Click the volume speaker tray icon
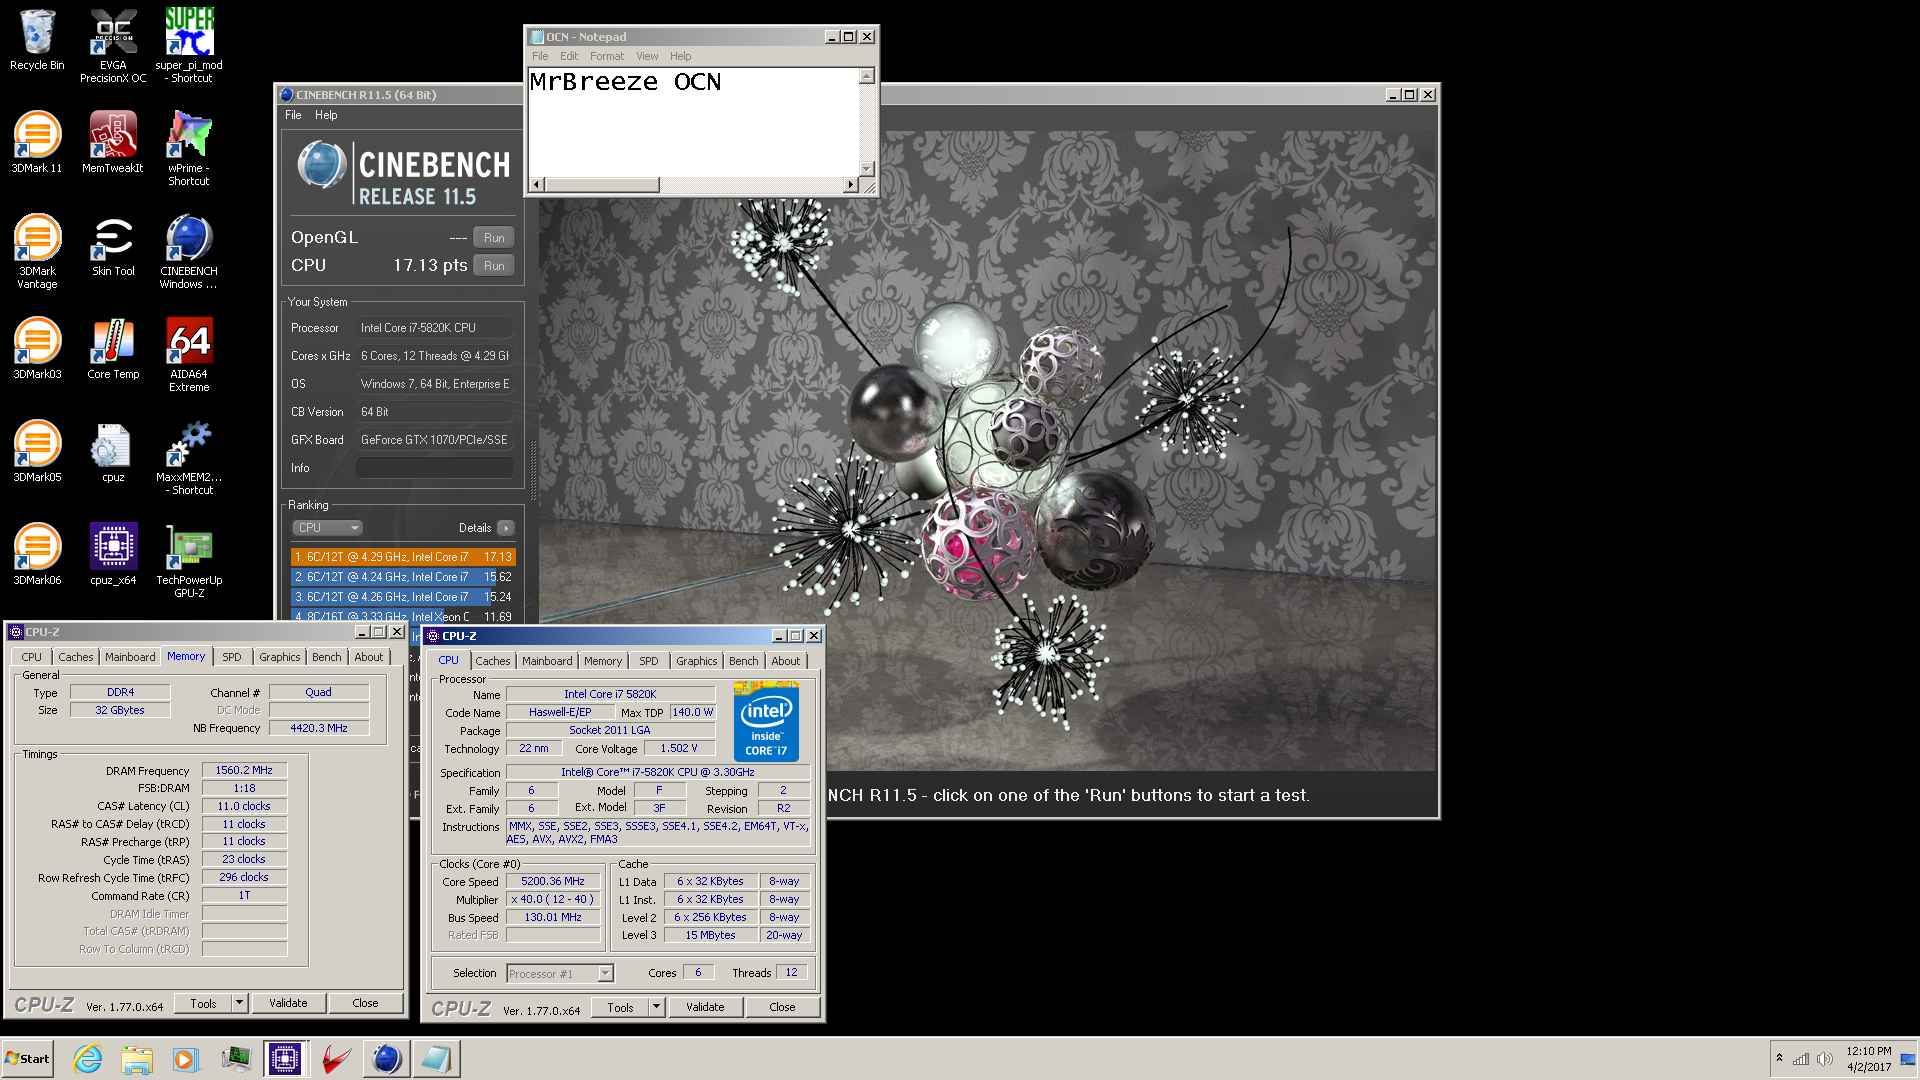Image resolution: width=1920 pixels, height=1080 pixels. pyautogui.click(x=1825, y=1059)
